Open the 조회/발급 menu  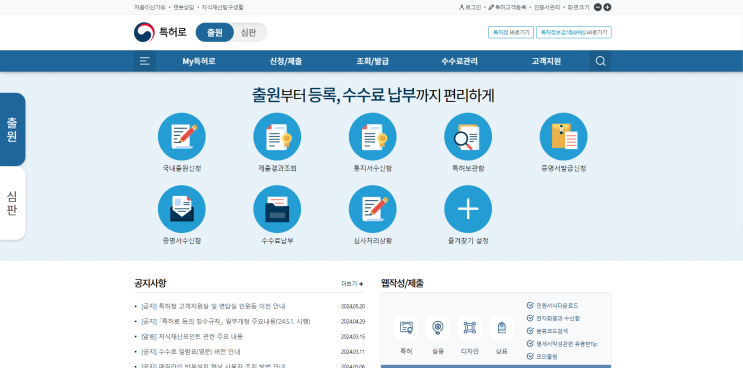click(372, 61)
